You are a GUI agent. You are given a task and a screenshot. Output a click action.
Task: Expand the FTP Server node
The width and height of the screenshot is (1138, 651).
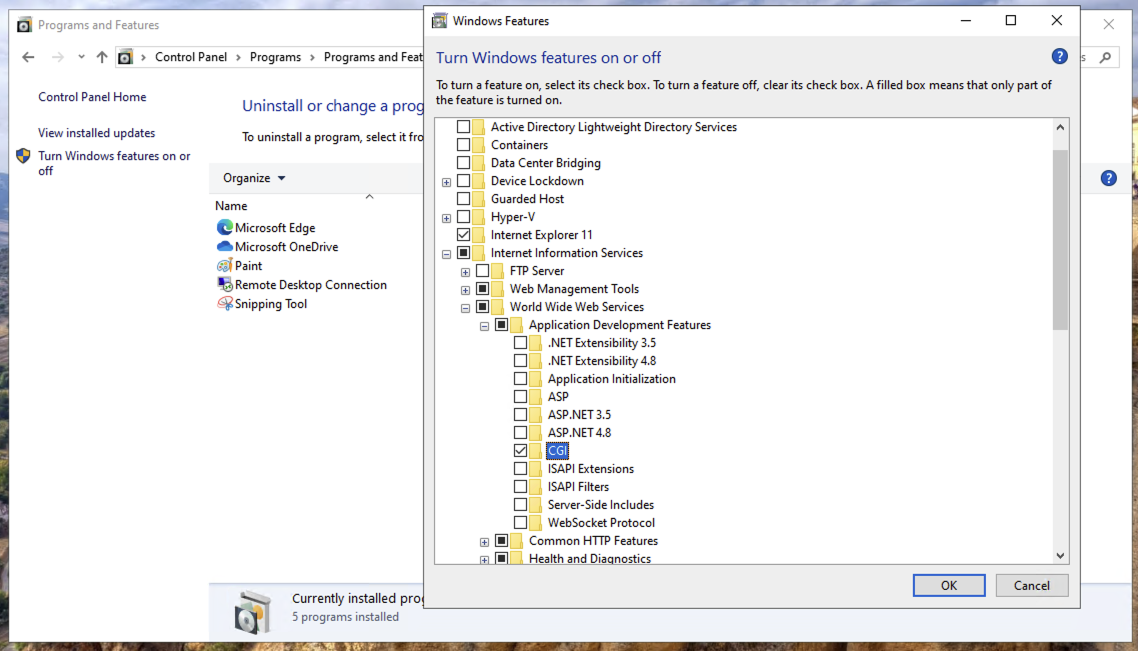point(465,272)
